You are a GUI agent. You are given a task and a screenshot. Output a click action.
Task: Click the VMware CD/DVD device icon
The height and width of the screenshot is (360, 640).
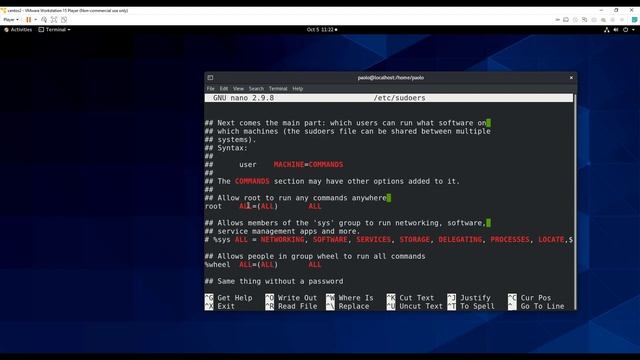[576, 20]
